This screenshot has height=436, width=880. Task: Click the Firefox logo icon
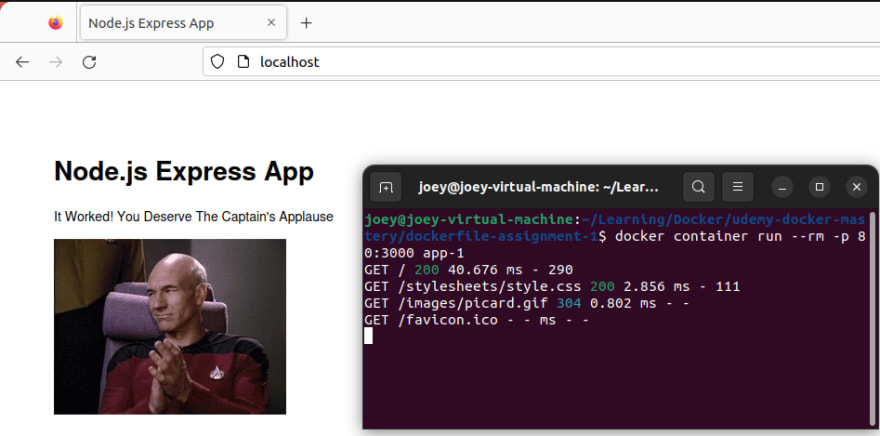point(56,23)
